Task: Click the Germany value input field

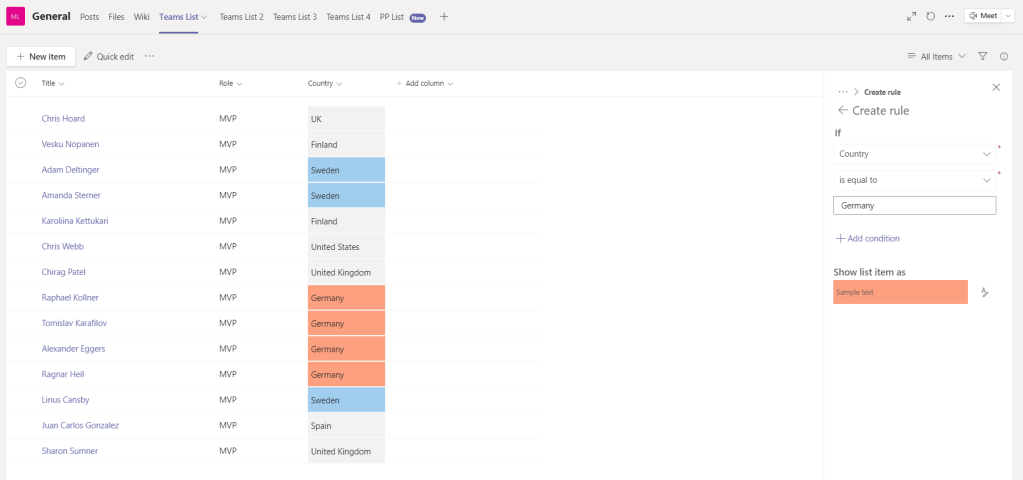Action: [914, 205]
